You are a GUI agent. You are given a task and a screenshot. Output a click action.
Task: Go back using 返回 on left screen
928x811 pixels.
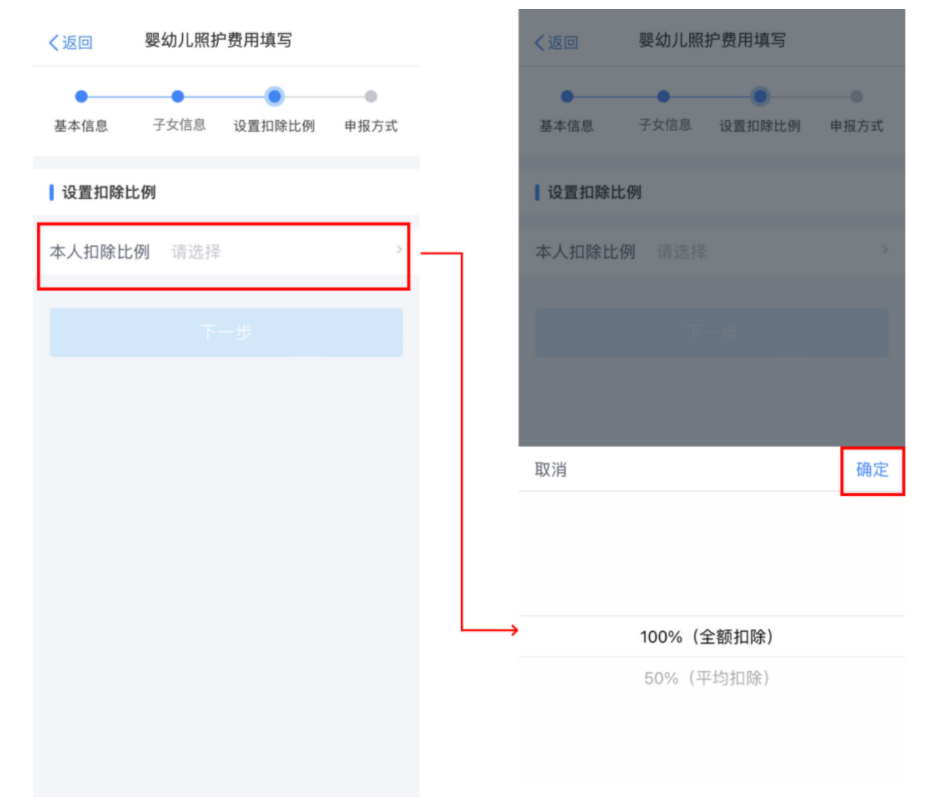point(70,43)
